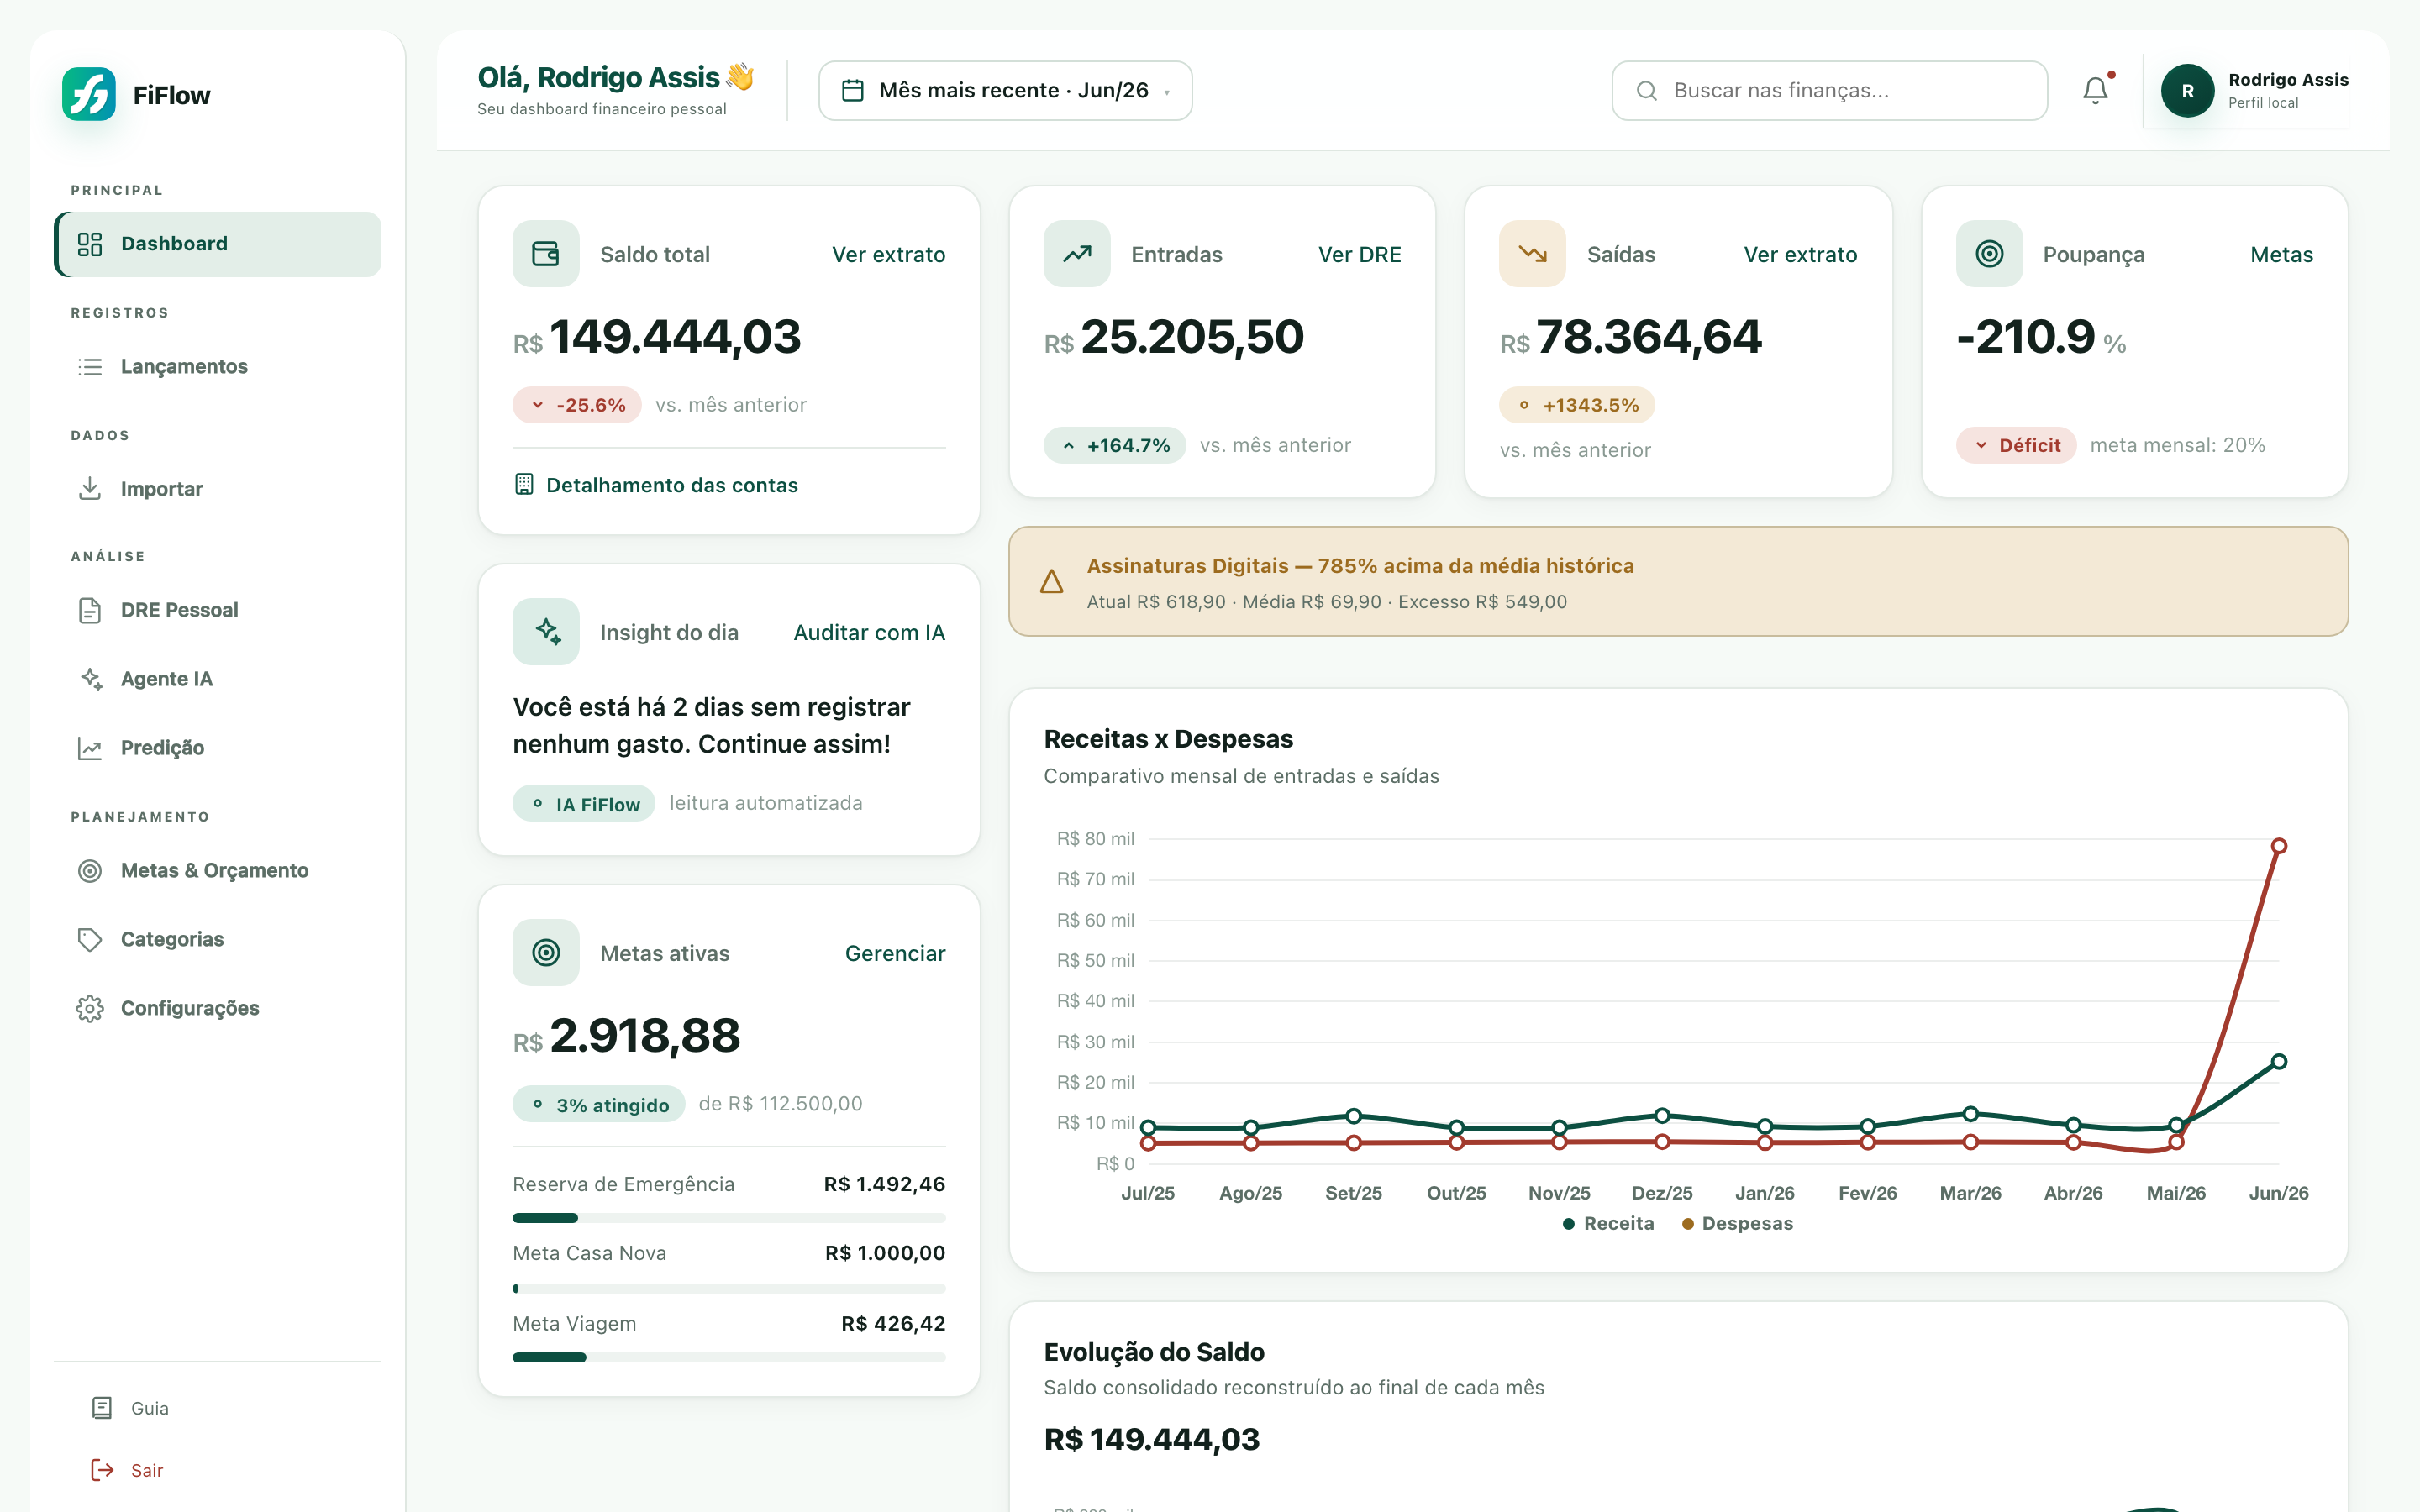Image resolution: width=2420 pixels, height=1512 pixels.
Task: Click Gerenciar on Metas ativas
Action: 895,954
